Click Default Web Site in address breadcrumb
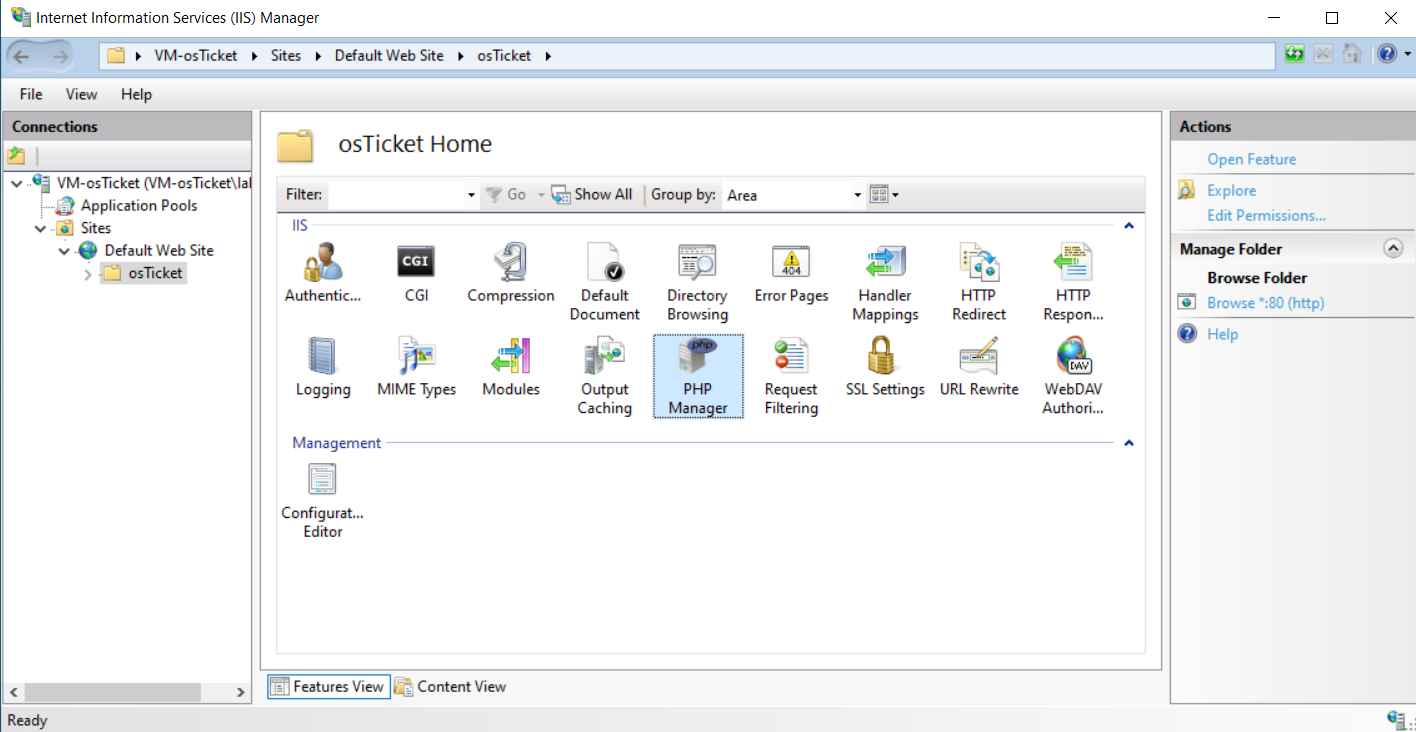 (x=389, y=56)
